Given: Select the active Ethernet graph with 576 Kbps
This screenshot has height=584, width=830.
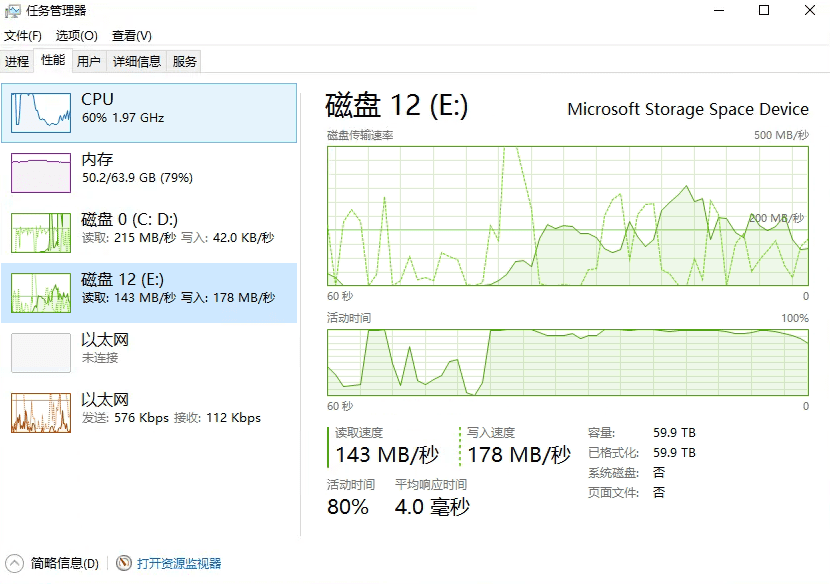Looking at the screenshot, I should [x=41, y=413].
